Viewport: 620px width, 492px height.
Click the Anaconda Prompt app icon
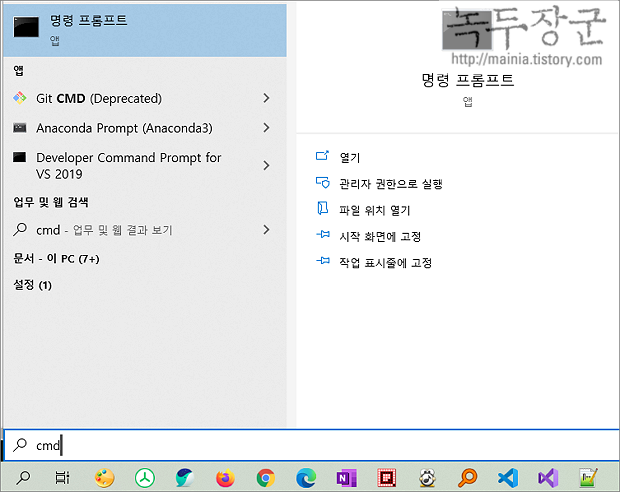coord(20,128)
